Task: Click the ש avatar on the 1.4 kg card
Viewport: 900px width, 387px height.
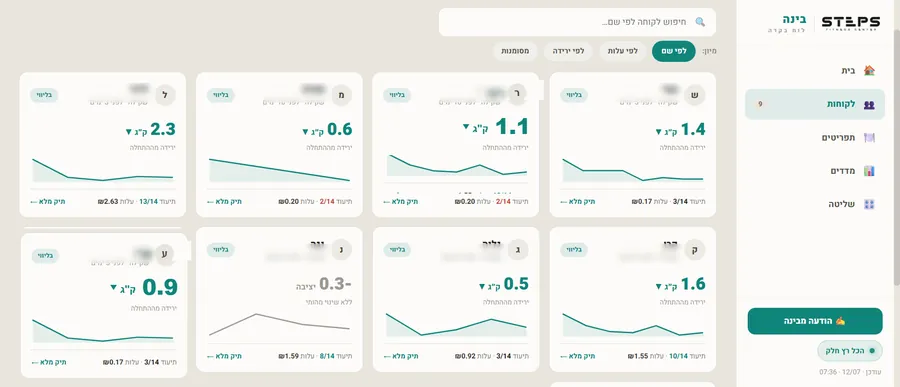Action: (x=695, y=95)
